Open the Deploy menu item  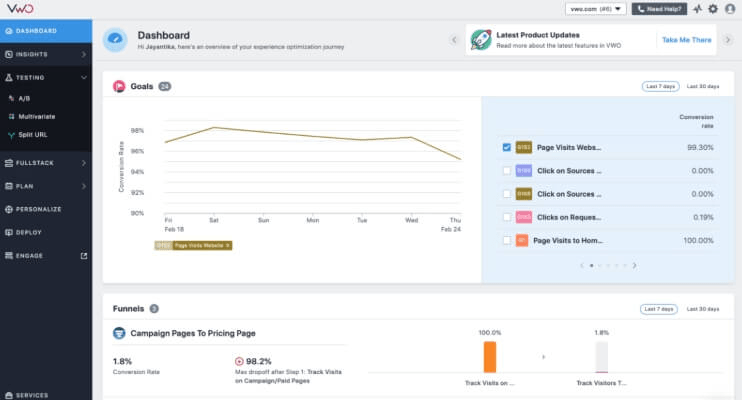click(x=46, y=232)
